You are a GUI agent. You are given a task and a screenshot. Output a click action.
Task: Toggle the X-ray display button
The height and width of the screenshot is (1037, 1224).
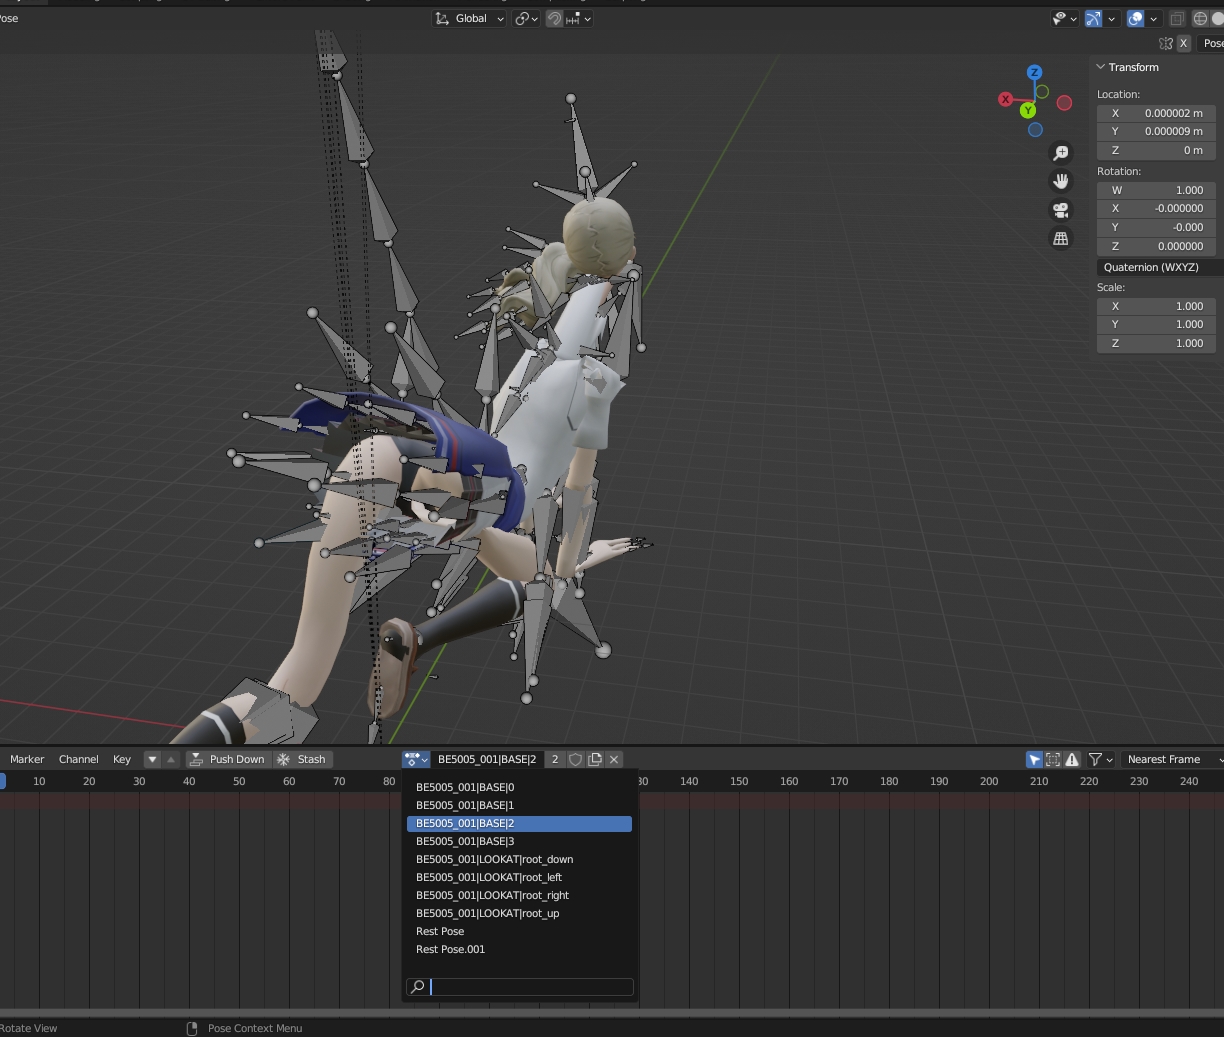click(1177, 19)
